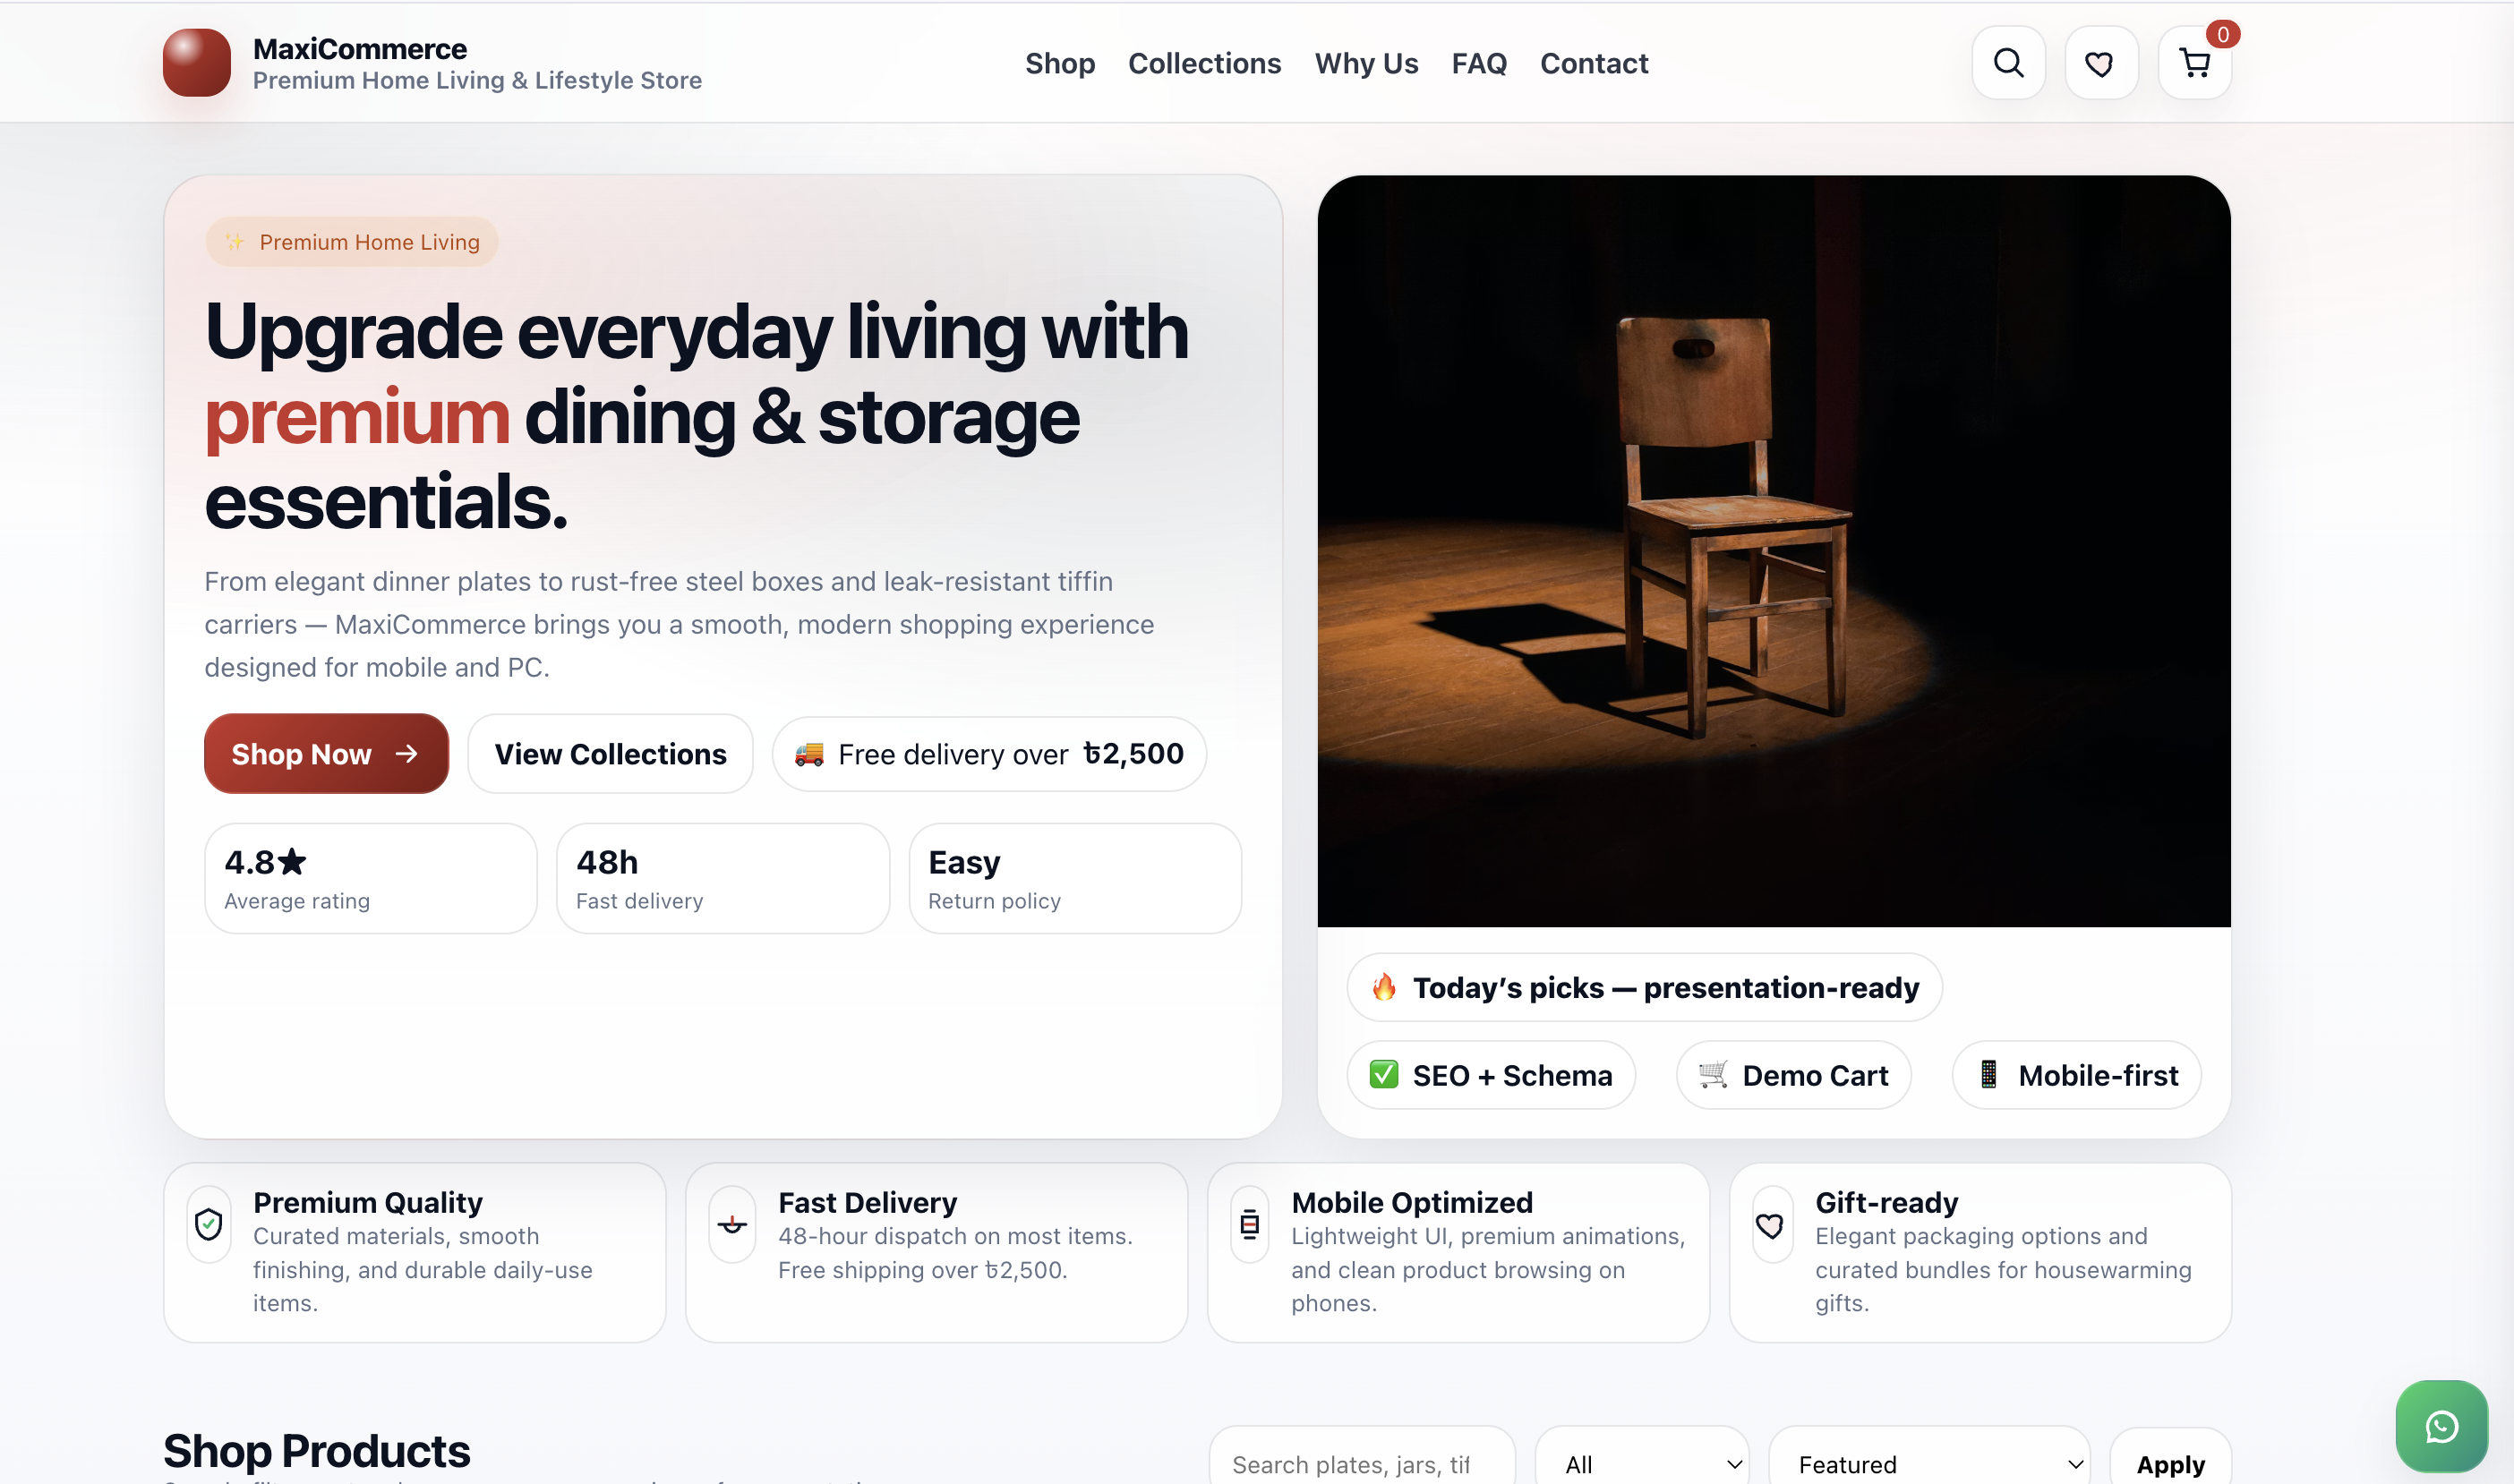2514x1484 pixels.
Task: Click the Premium Quality shield icon
Action: pos(208,1223)
